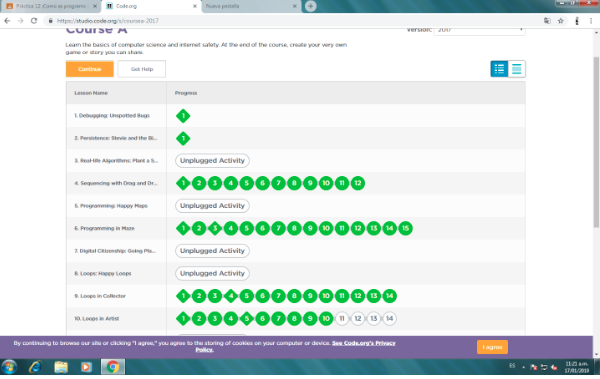Focus the address bar URL
This screenshot has height=379, width=600.
click(x=108, y=21)
